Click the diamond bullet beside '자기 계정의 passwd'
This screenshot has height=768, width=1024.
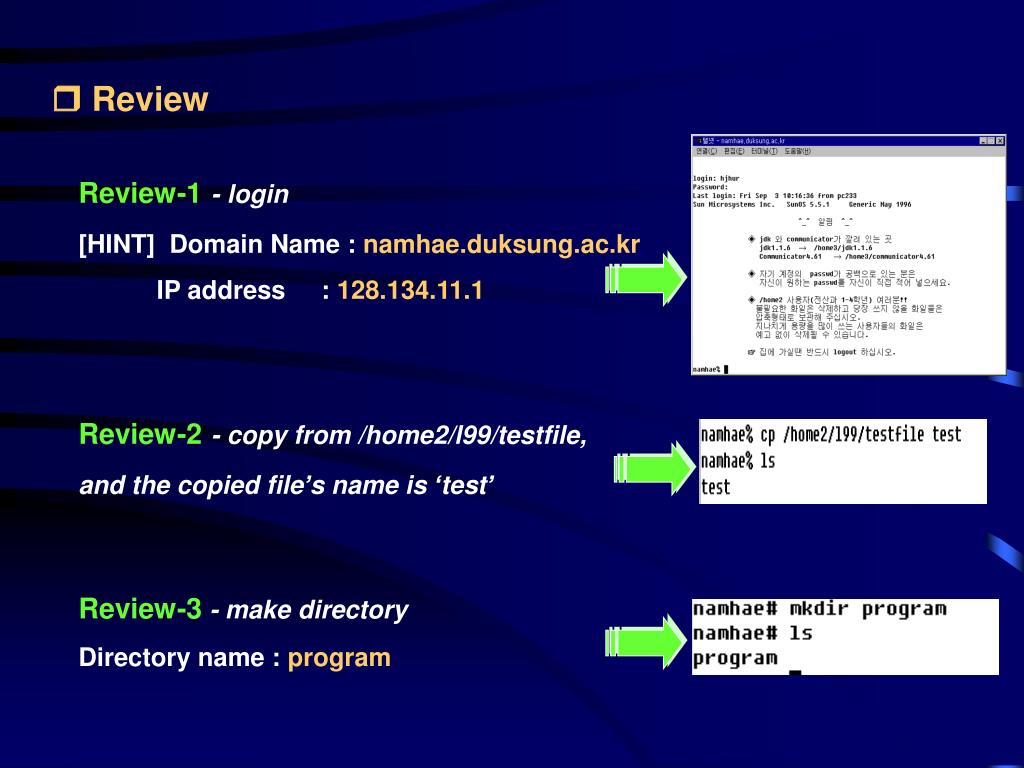[x=752, y=274]
